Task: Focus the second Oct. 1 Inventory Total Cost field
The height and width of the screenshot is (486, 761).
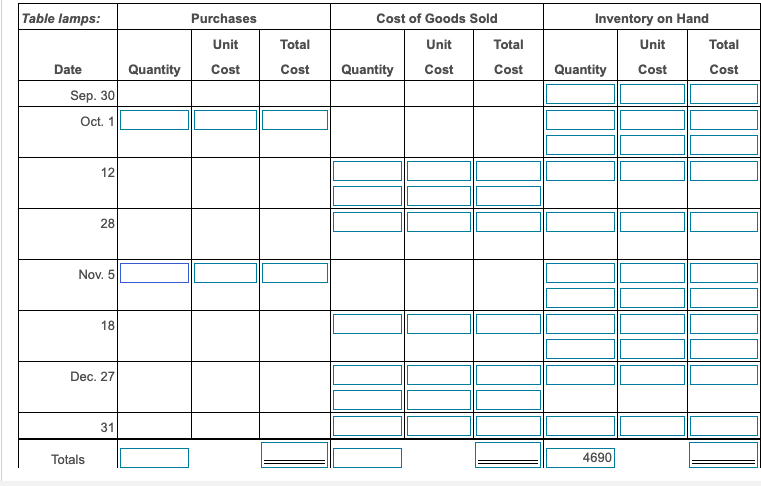Action: click(724, 145)
